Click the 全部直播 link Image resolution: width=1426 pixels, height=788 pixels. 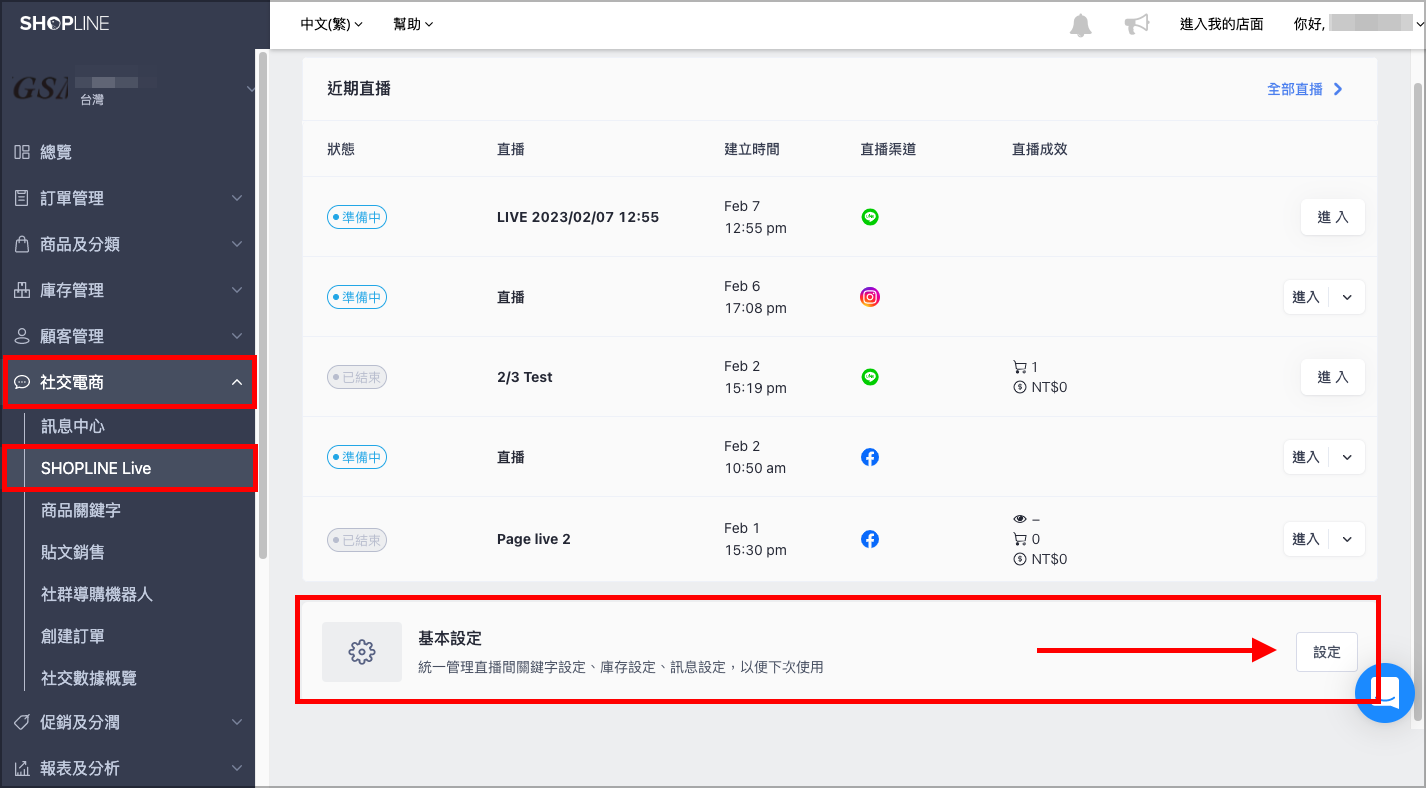click(x=1305, y=89)
